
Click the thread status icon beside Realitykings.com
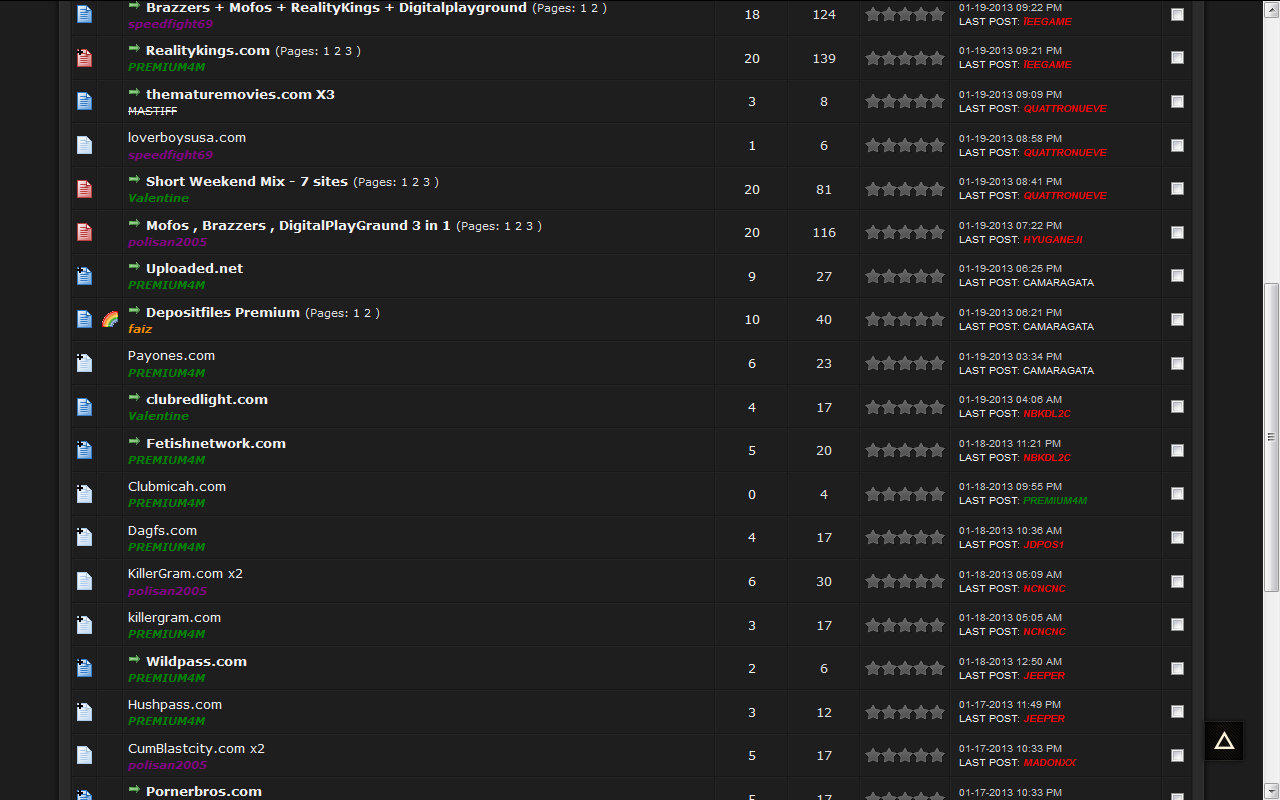(x=84, y=58)
